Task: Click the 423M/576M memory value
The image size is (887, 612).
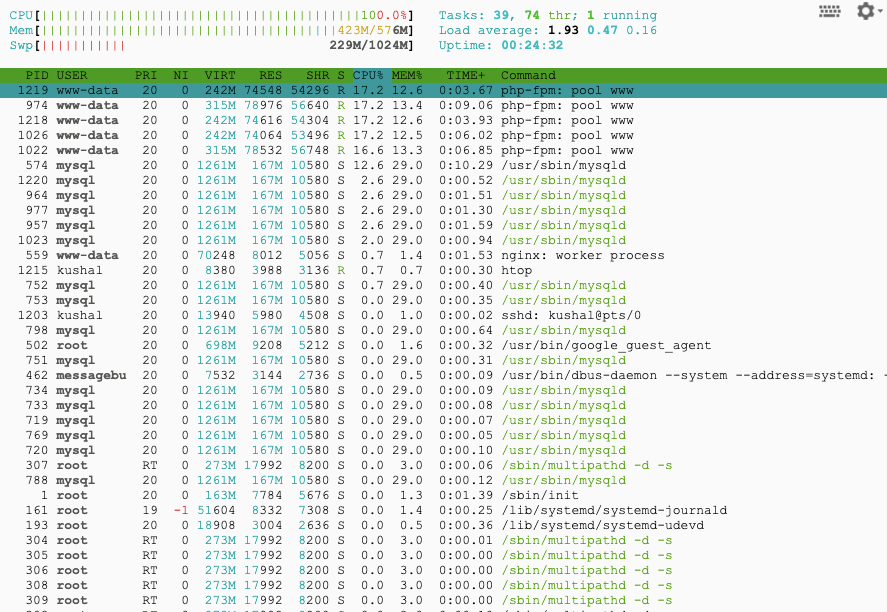Action: pos(373,30)
